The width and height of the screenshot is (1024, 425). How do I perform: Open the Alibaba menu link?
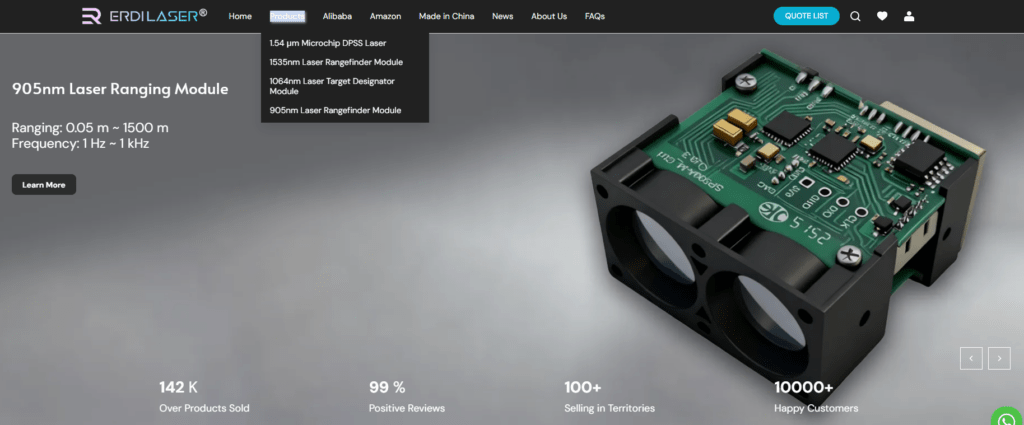pyautogui.click(x=337, y=16)
